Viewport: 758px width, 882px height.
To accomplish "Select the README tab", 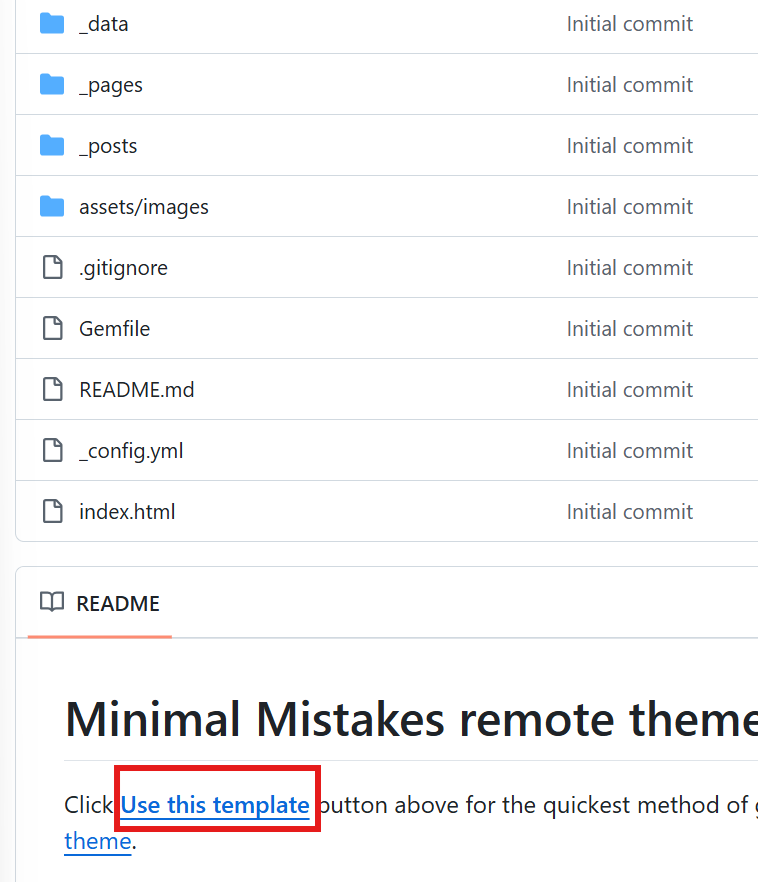I will (x=117, y=603).
